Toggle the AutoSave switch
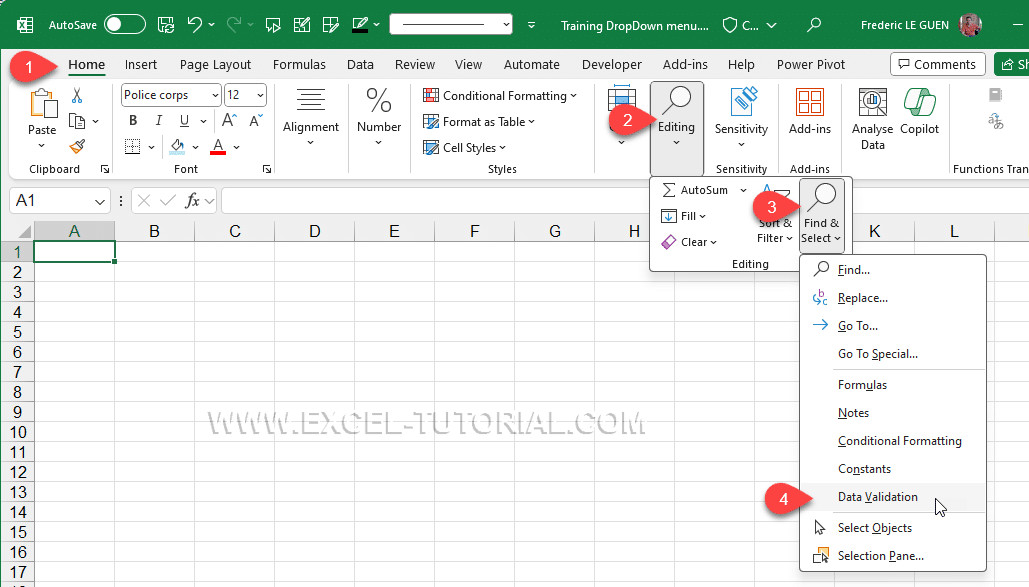This screenshot has width=1029, height=587. (125, 25)
